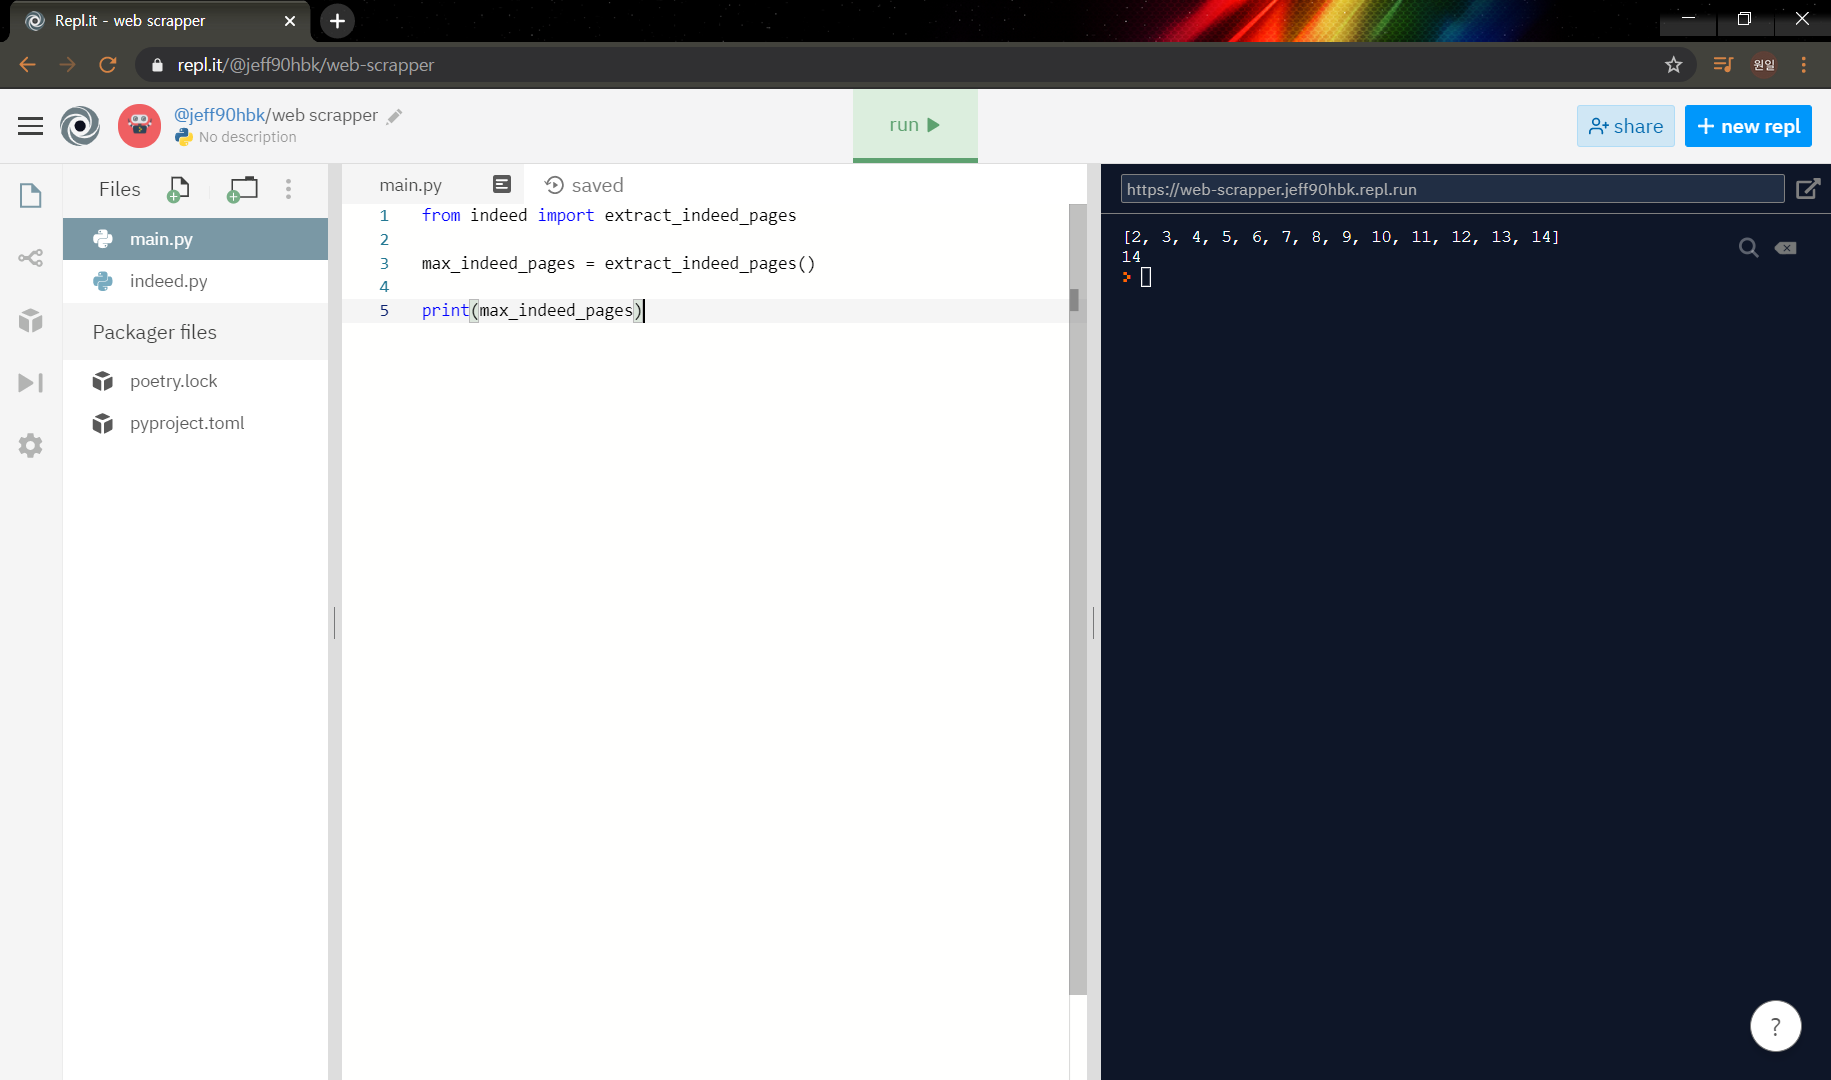The image size is (1831, 1080).
Task: Open the Files sidebar panel icon
Action: coord(30,195)
